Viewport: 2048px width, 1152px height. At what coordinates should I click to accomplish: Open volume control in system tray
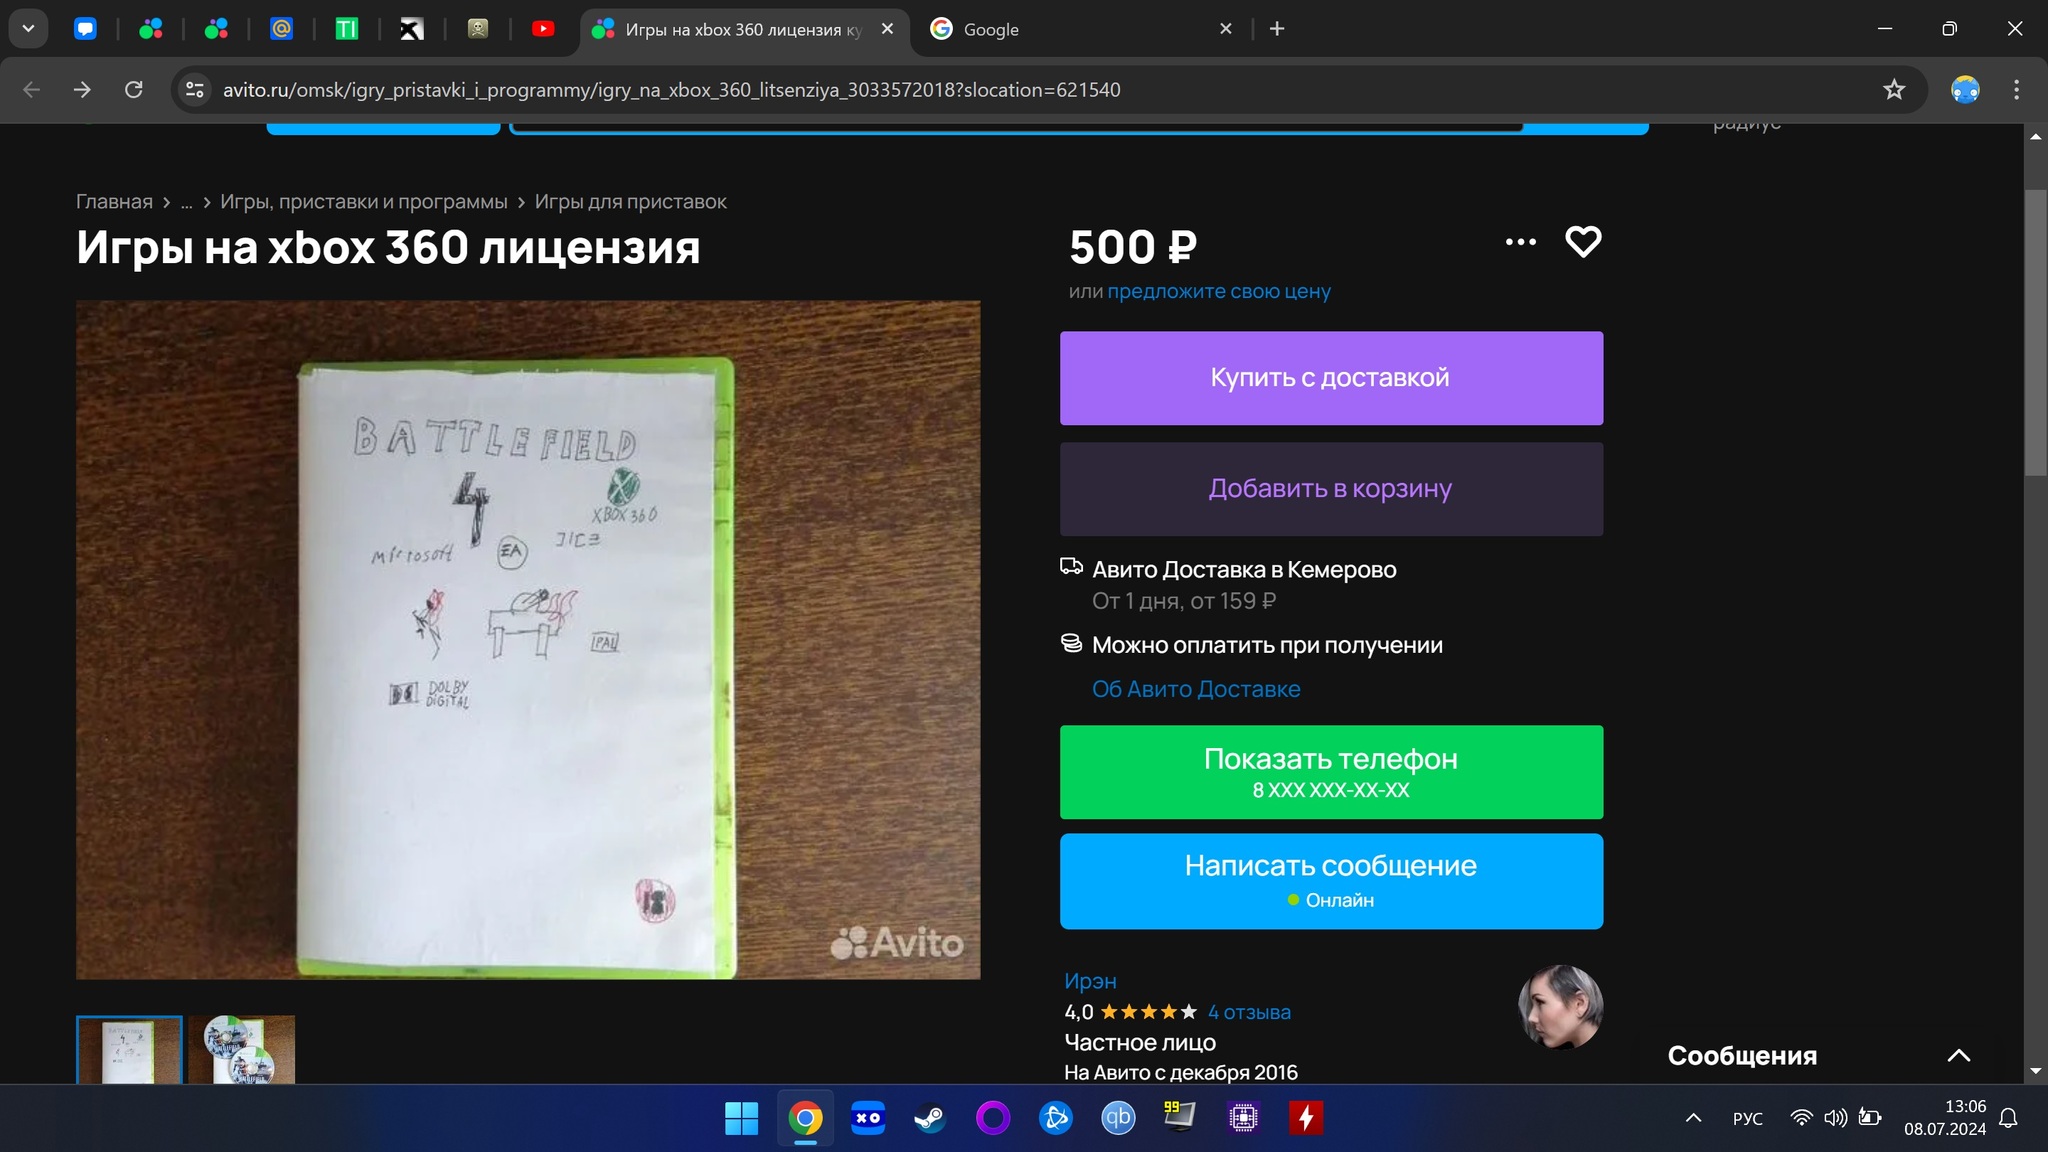pos(1835,1118)
